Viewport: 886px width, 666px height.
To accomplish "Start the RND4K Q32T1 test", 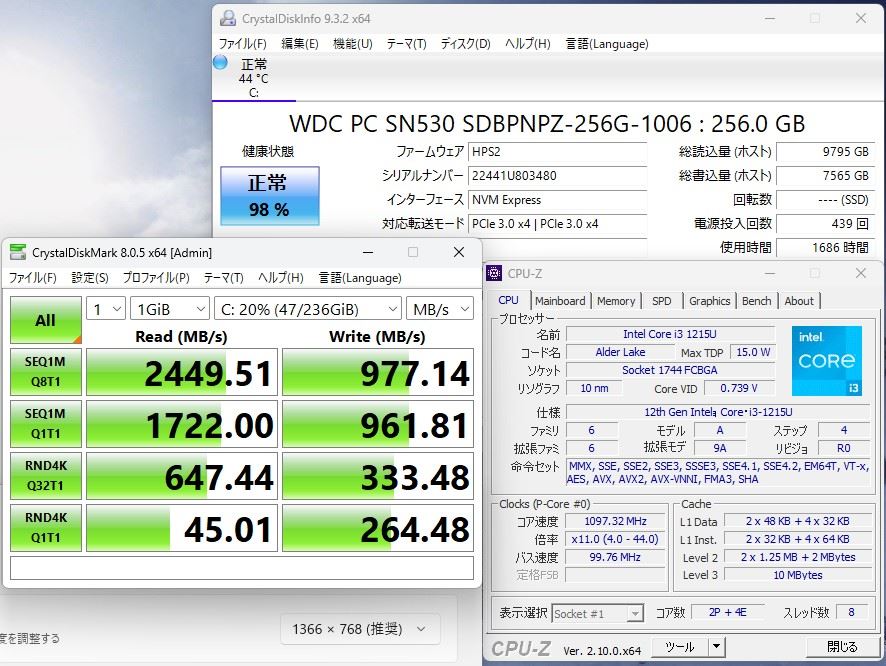I will pos(46,476).
